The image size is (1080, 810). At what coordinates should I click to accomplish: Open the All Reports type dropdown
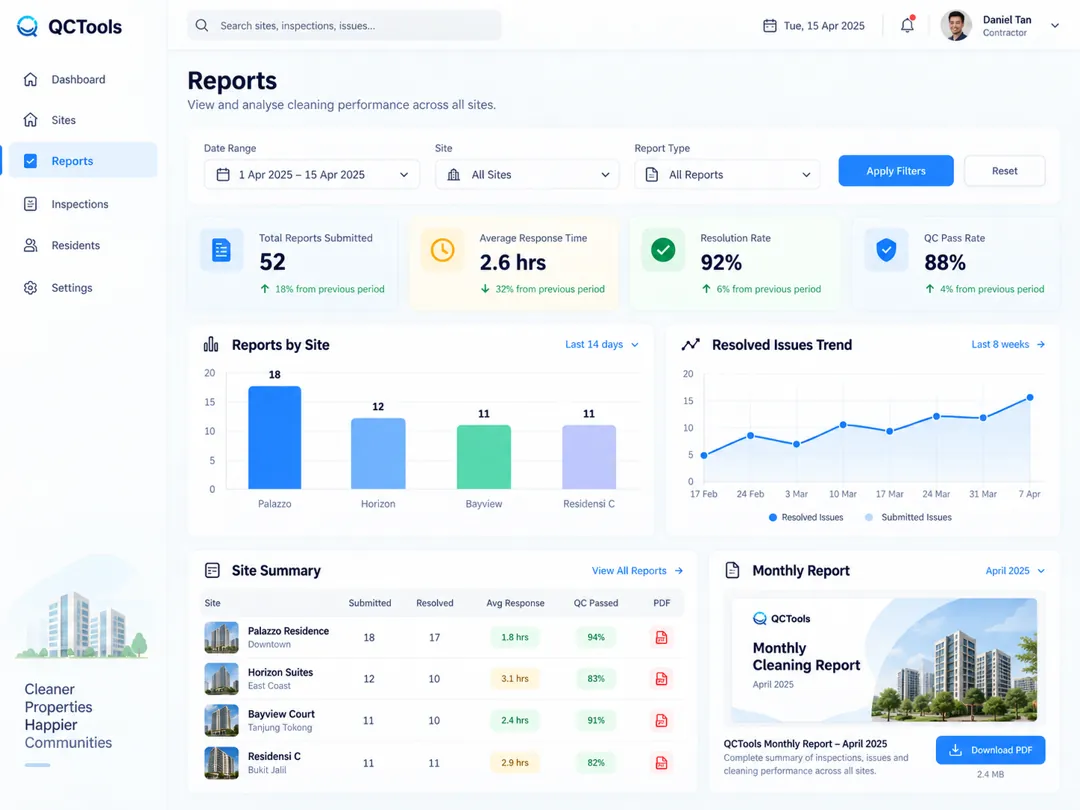[727, 174]
